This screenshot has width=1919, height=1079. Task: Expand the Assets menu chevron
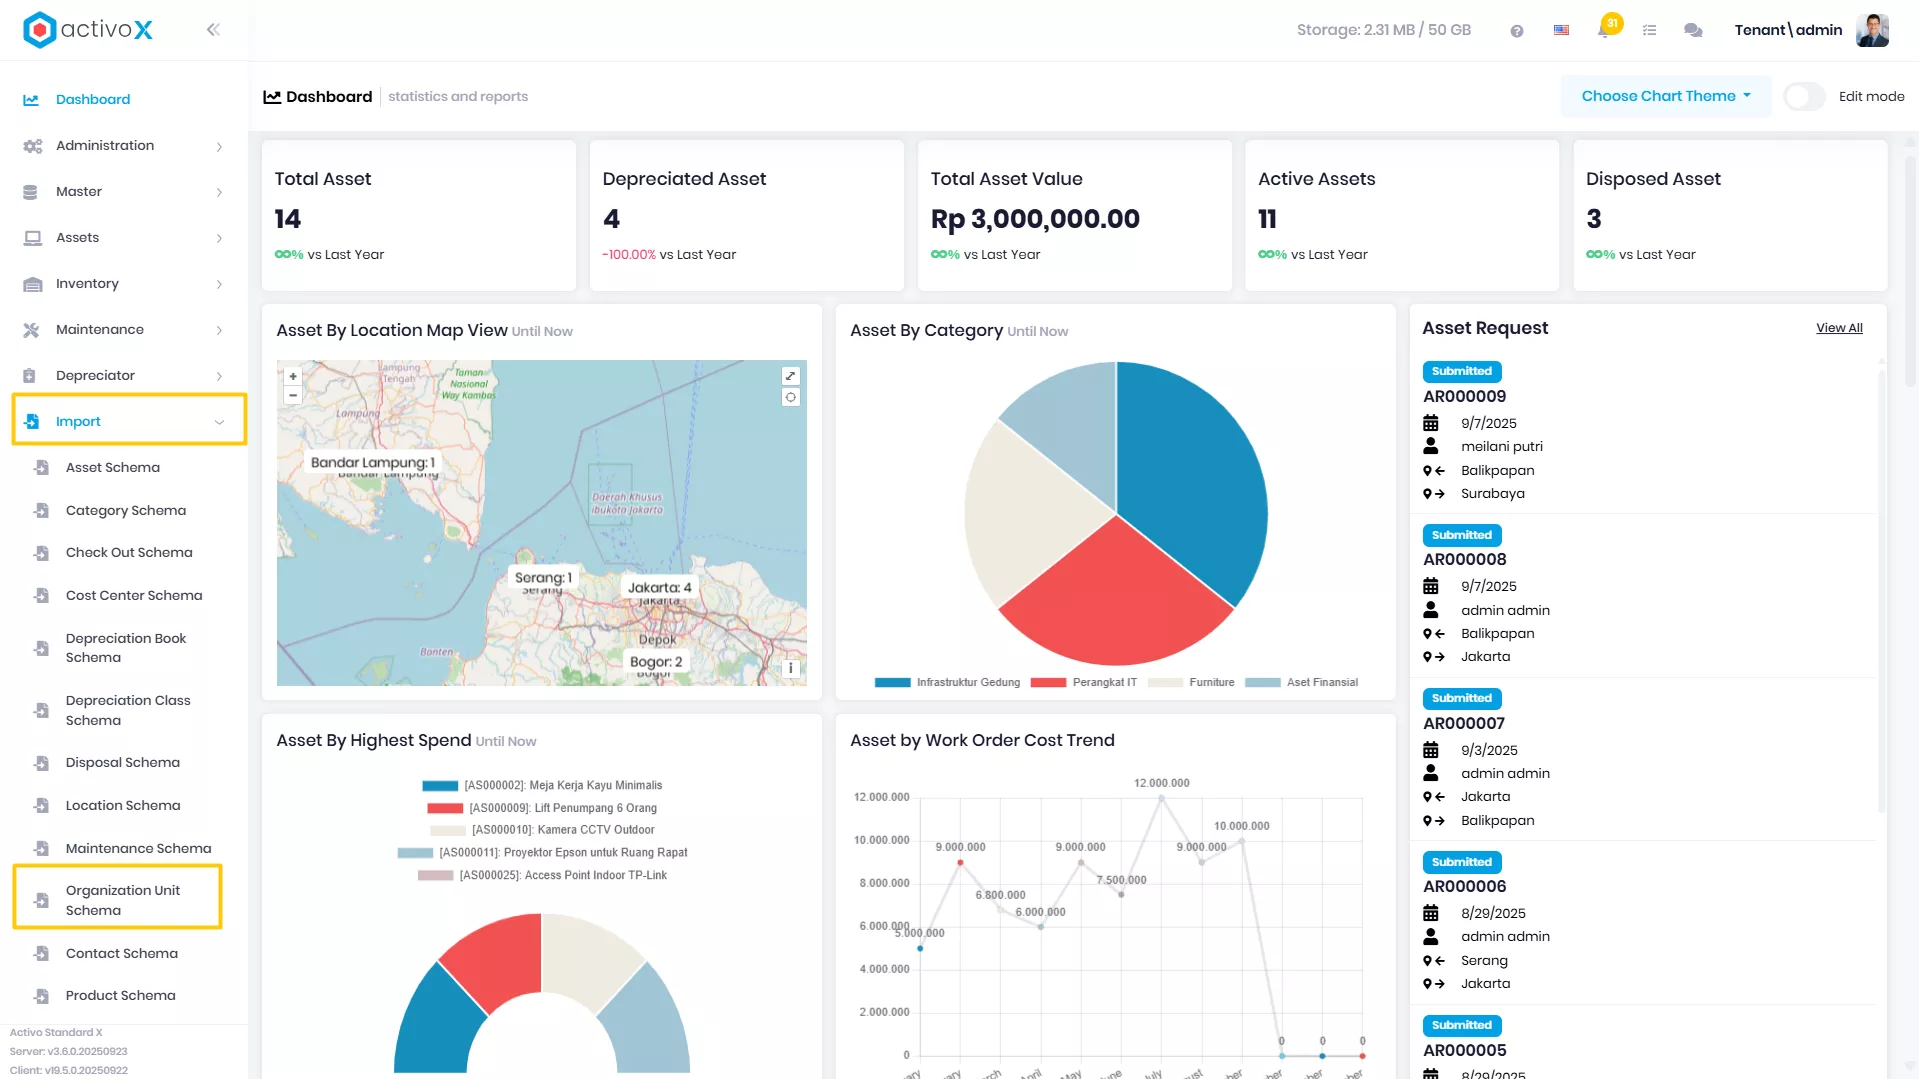pyautogui.click(x=219, y=239)
